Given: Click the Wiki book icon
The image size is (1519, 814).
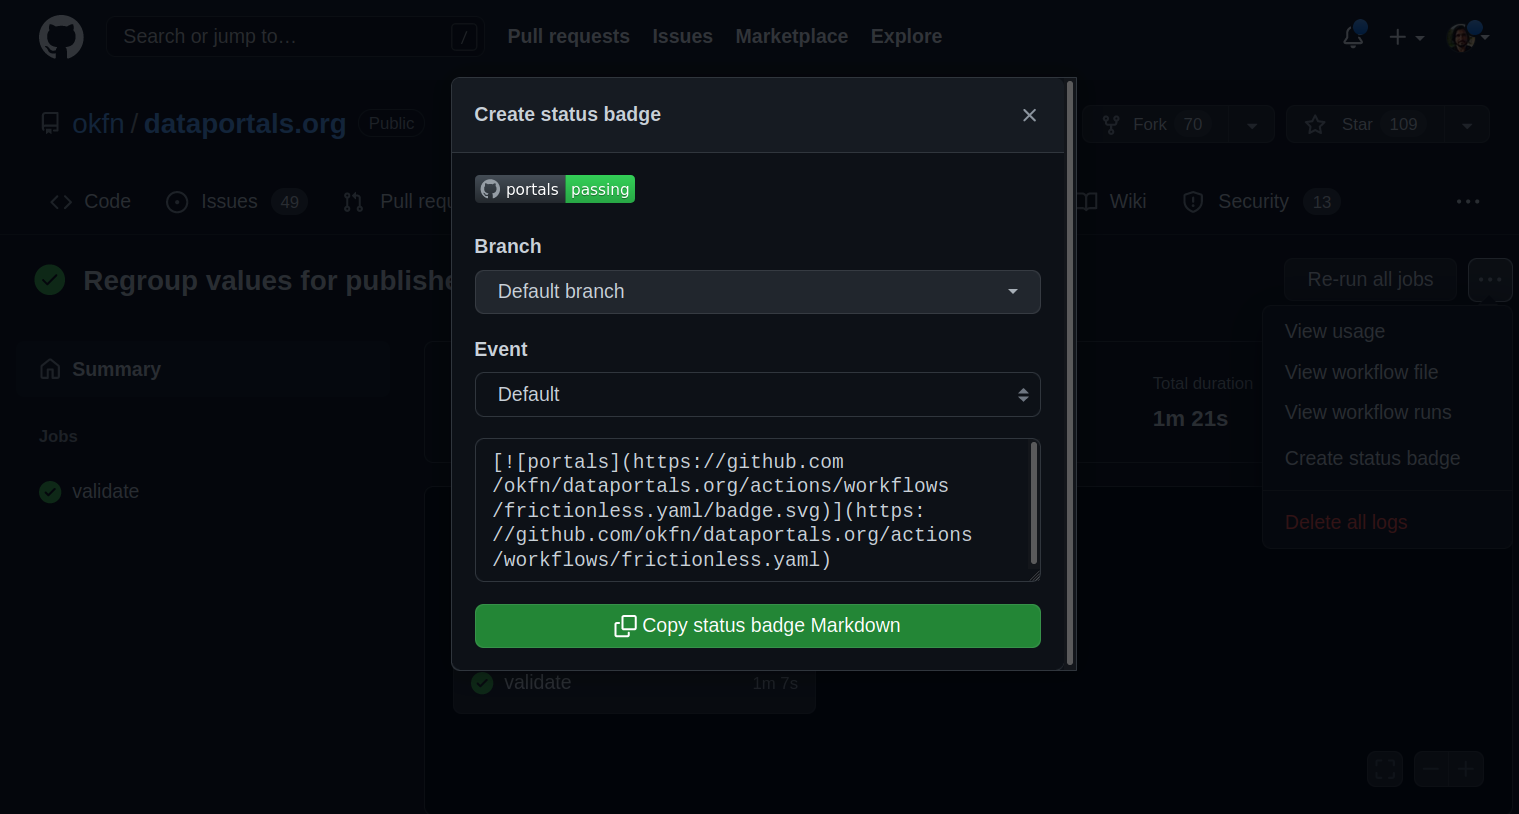Looking at the screenshot, I should click(x=1086, y=201).
